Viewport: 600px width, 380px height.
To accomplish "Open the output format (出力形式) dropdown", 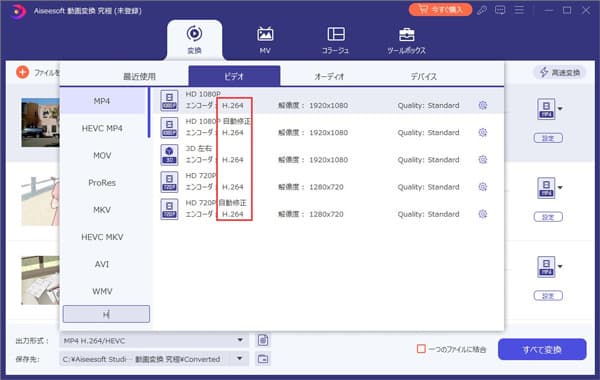I will click(154, 340).
